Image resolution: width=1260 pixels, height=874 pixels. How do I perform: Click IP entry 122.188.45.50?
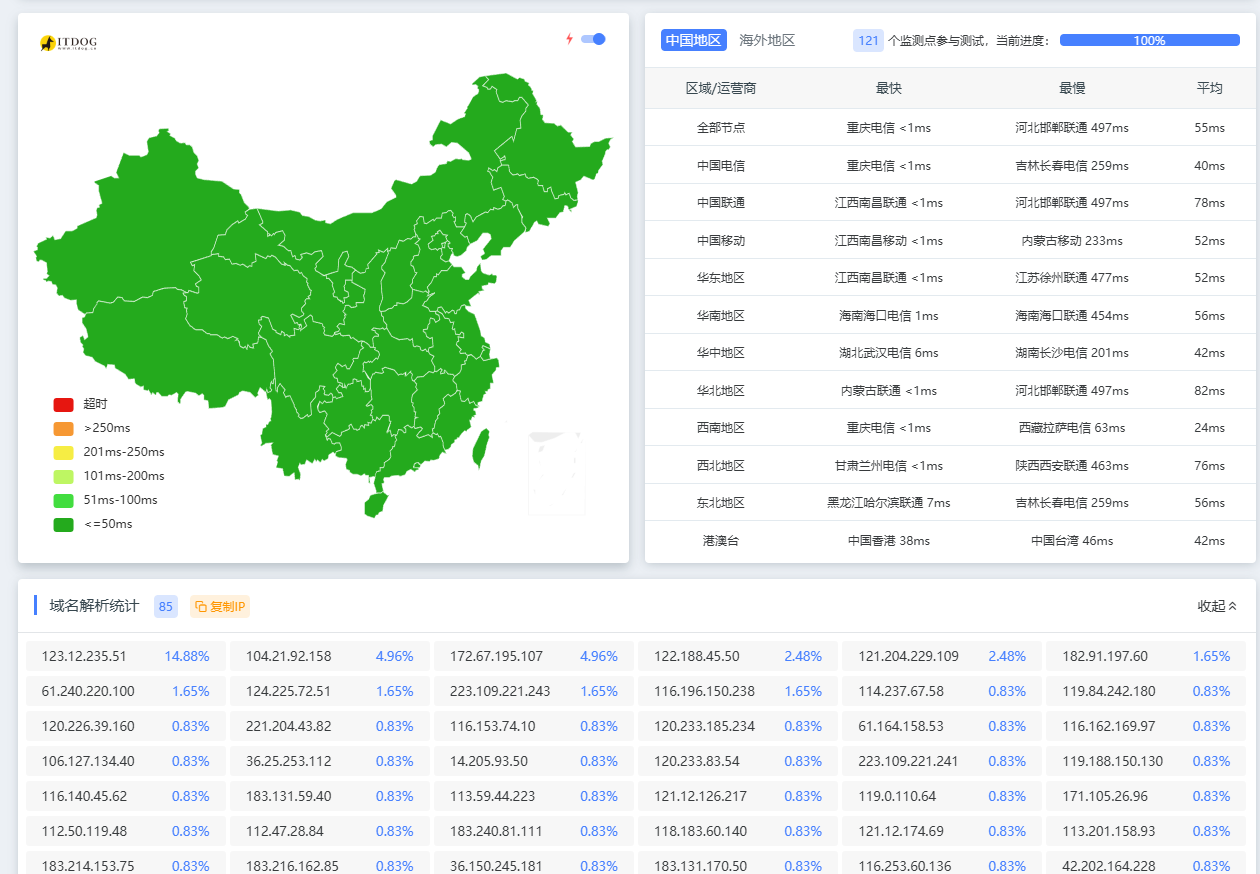click(x=697, y=656)
